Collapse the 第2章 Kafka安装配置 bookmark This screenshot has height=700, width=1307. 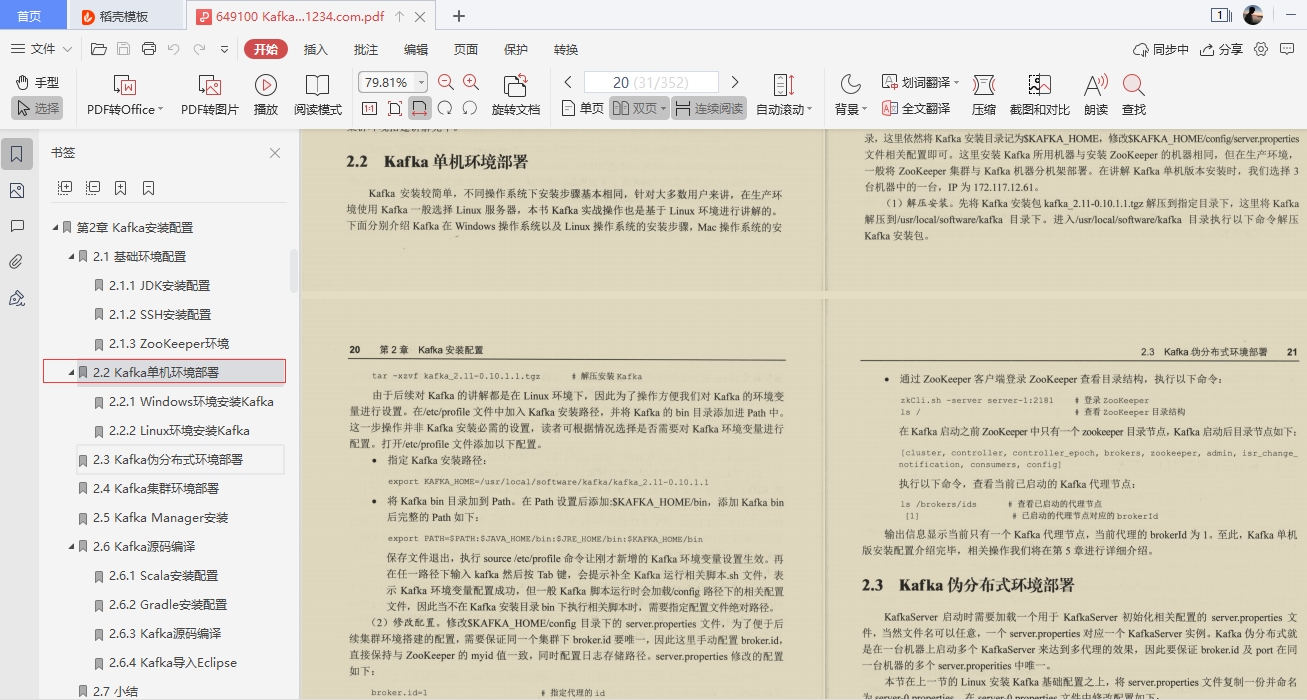pyautogui.click(x=56, y=227)
